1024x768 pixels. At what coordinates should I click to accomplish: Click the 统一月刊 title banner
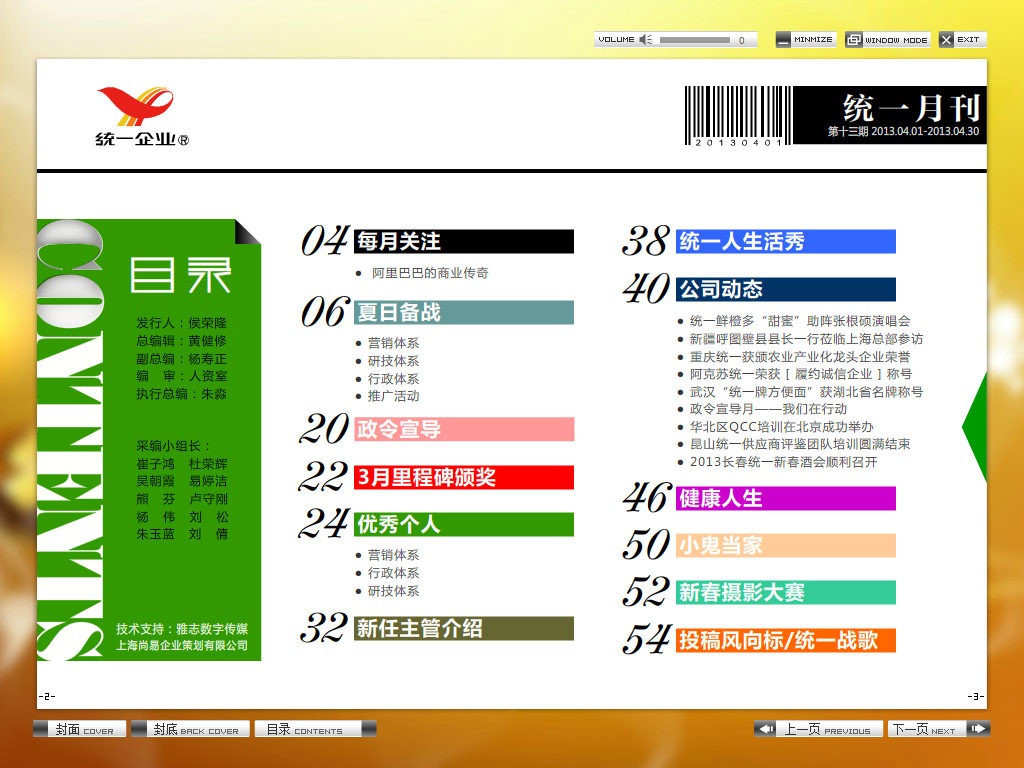pyautogui.click(x=889, y=115)
